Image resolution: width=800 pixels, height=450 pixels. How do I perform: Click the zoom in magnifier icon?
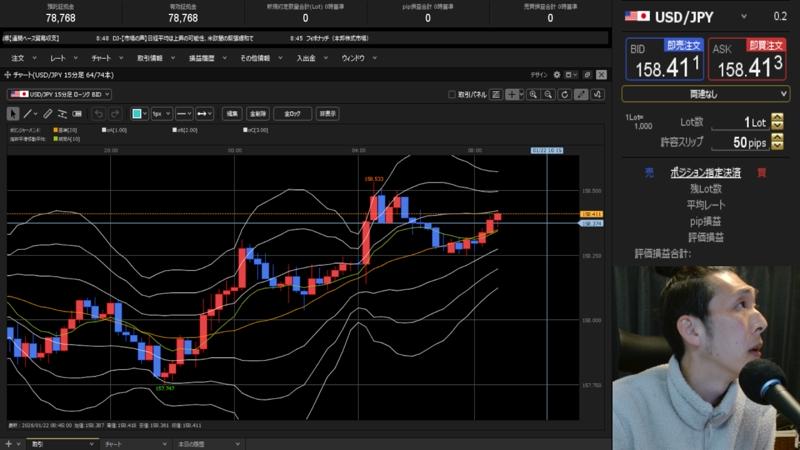click(534, 94)
